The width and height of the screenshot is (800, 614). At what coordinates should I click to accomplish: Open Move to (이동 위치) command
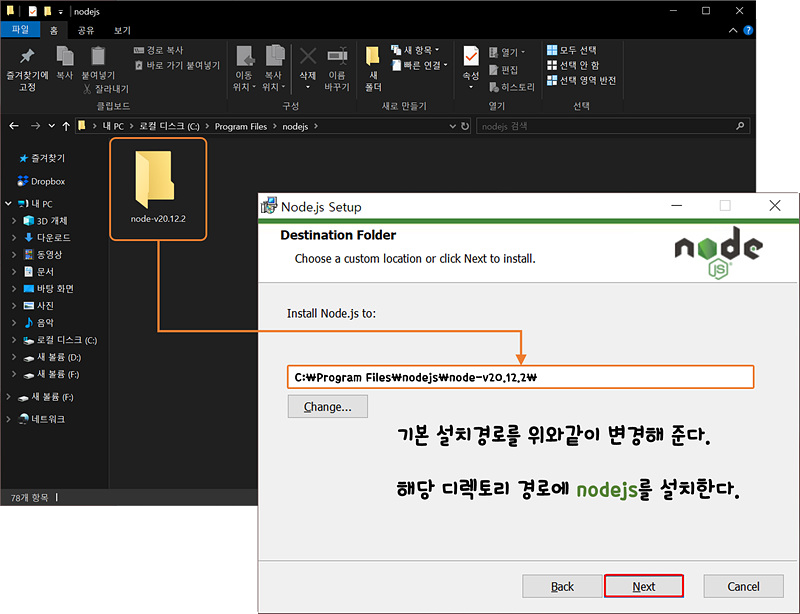pos(244,69)
